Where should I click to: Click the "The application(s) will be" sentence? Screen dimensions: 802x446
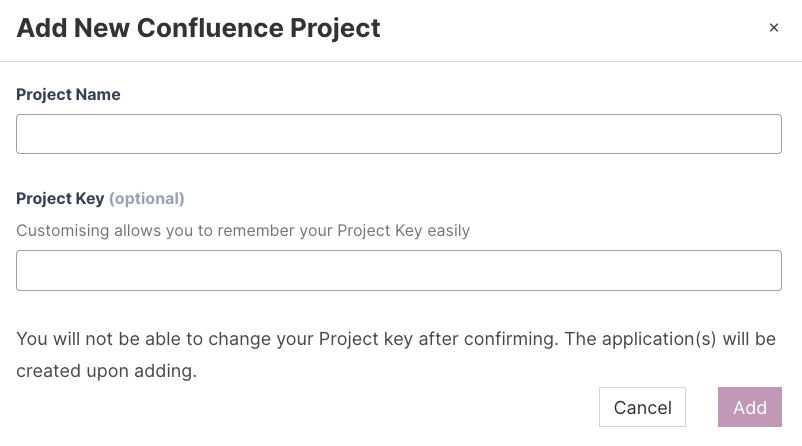tap(670, 339)
